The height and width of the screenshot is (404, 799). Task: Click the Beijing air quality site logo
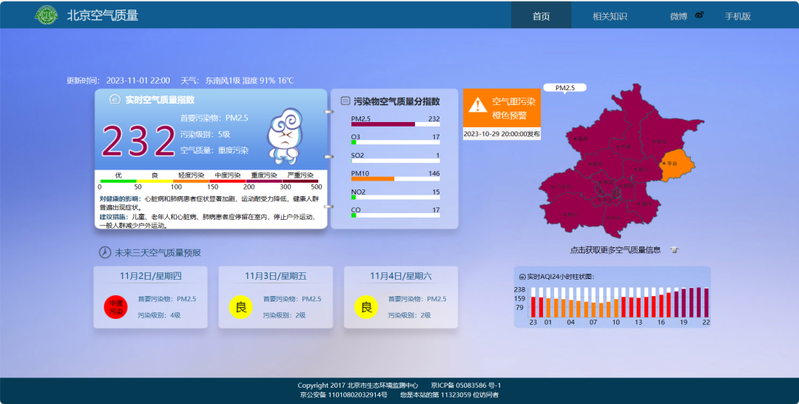pos(46,15)
